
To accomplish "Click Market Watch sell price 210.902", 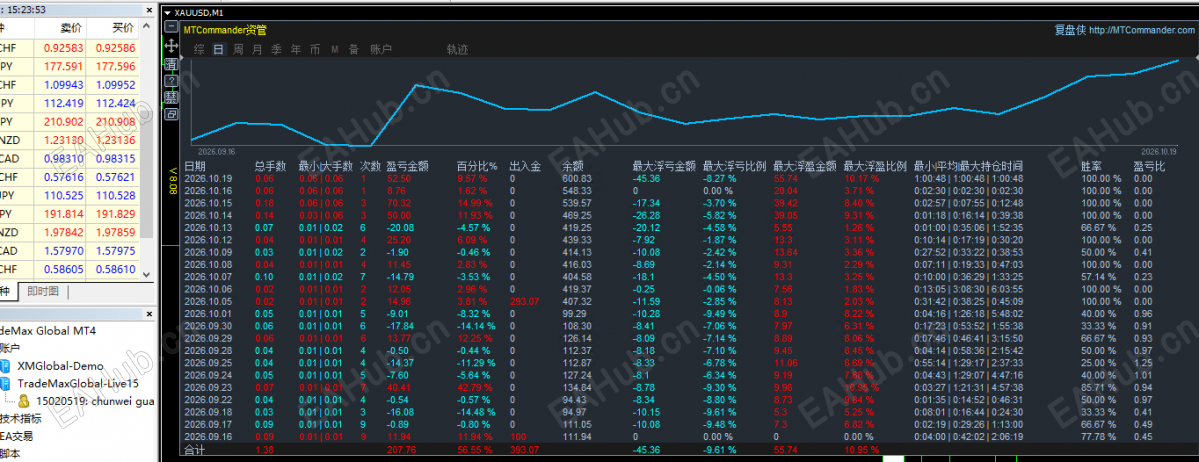I will pos(63,122).
